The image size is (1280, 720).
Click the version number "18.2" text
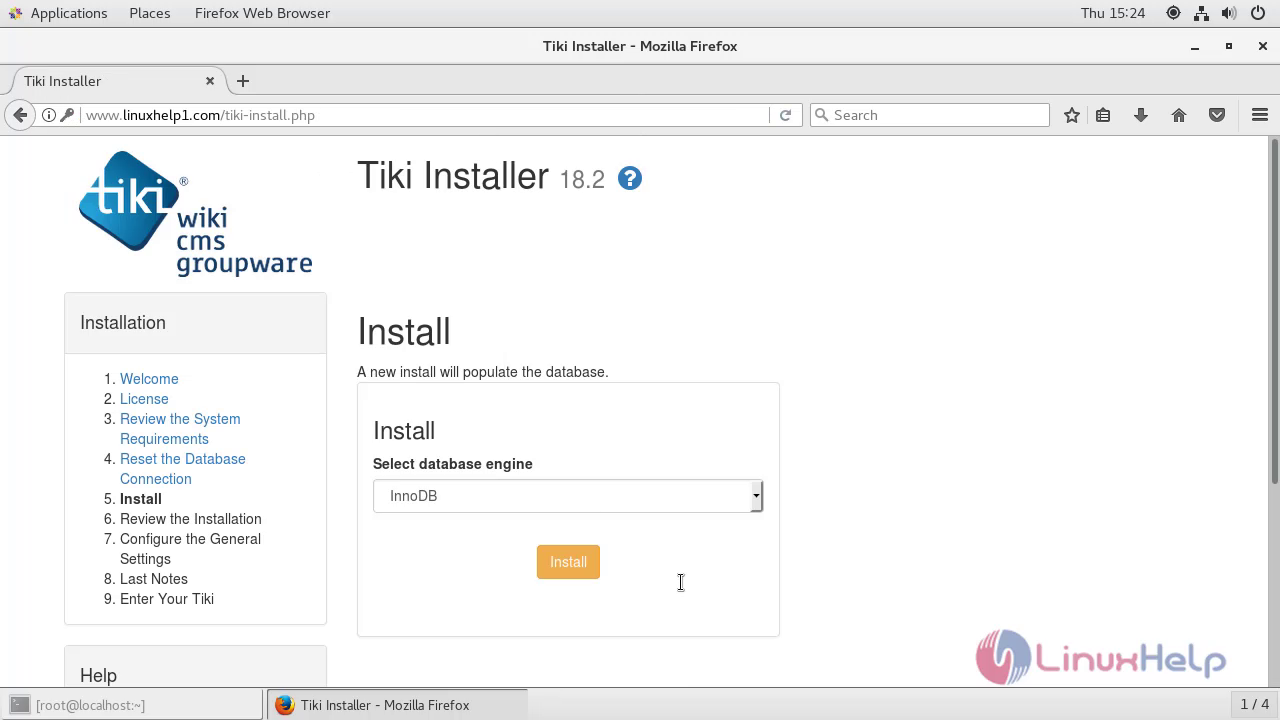[582, 180]
